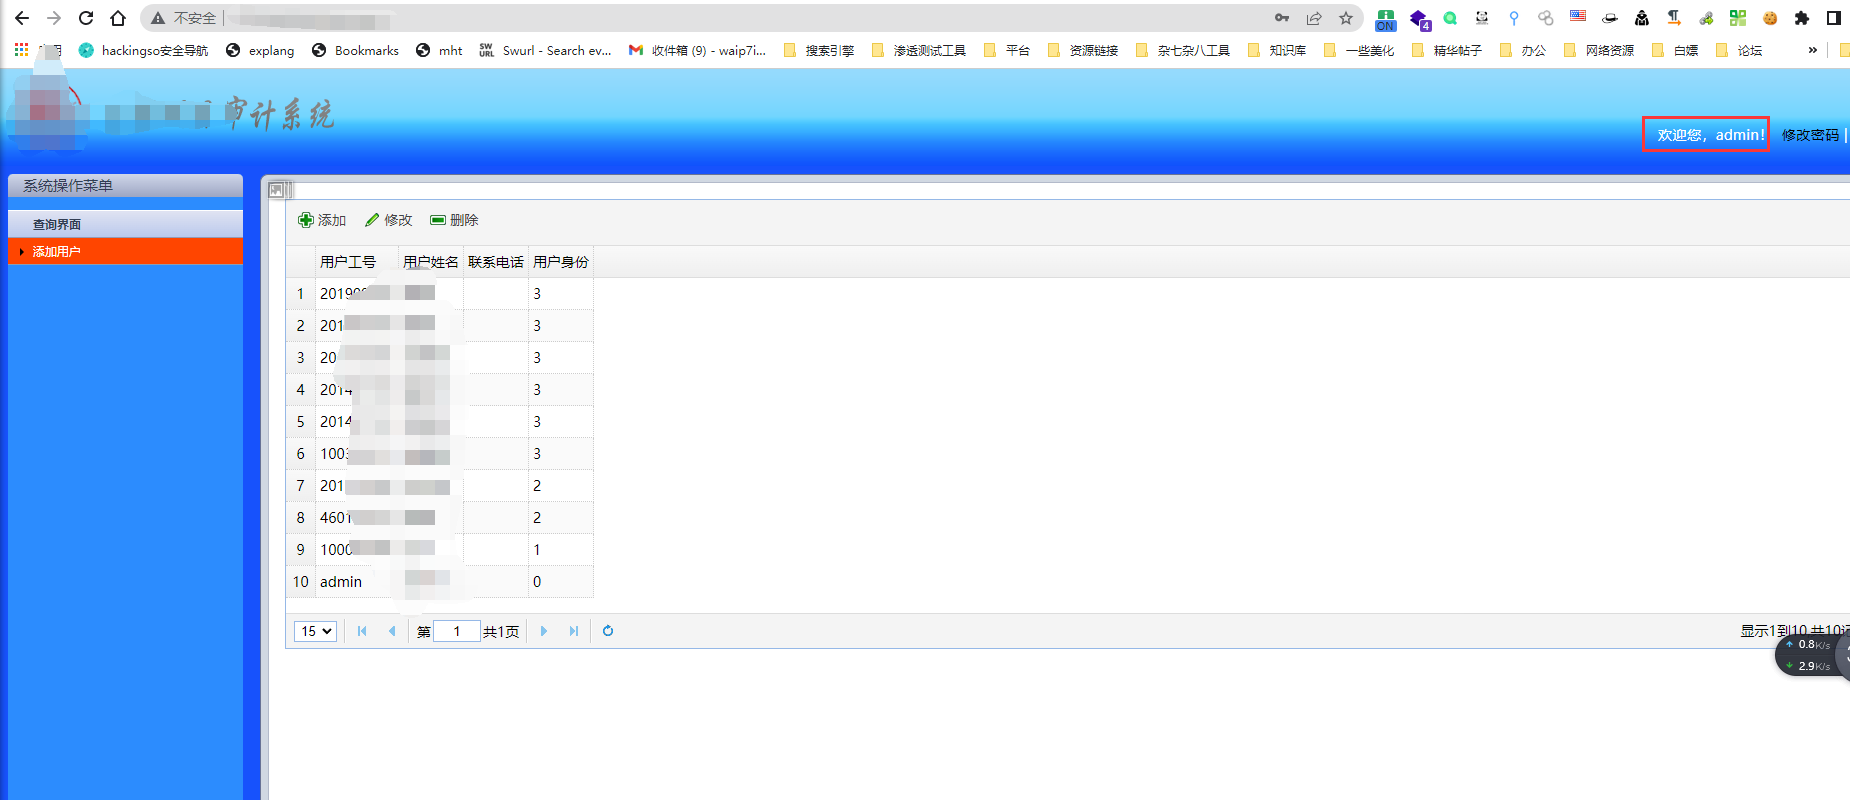Select 添加用户 in the sidebar menu
1850x800 pixels.
57,252
